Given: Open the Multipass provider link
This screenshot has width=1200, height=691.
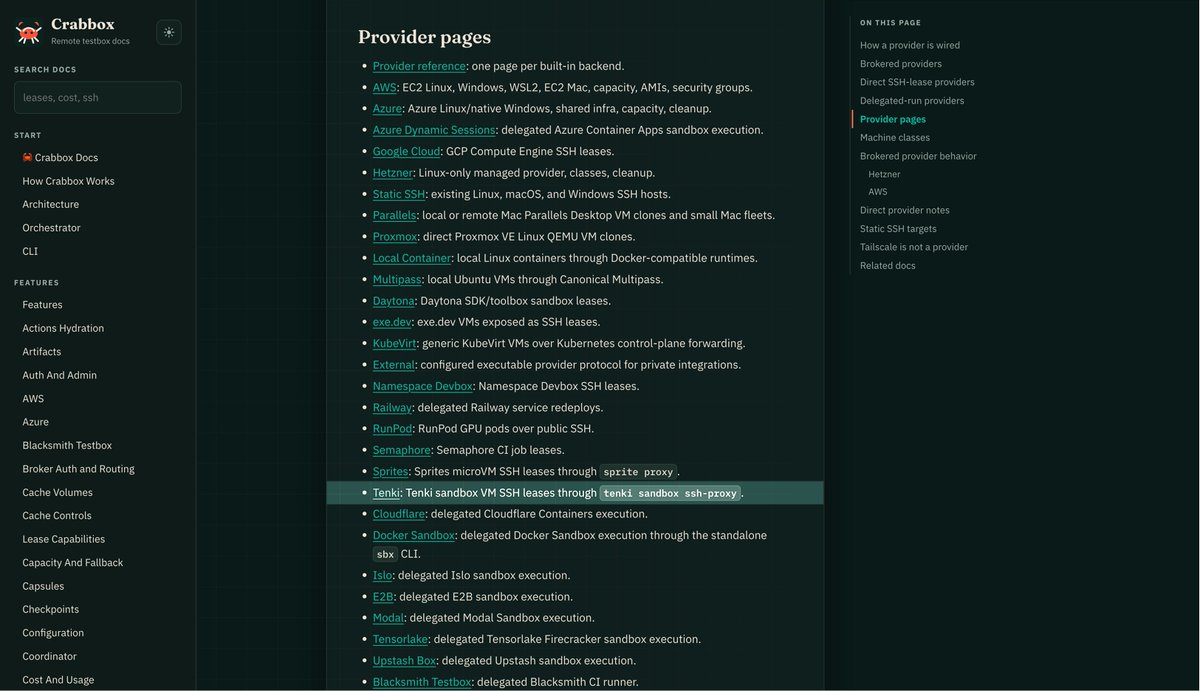Looking at the screenshot, I should point(397,279).
